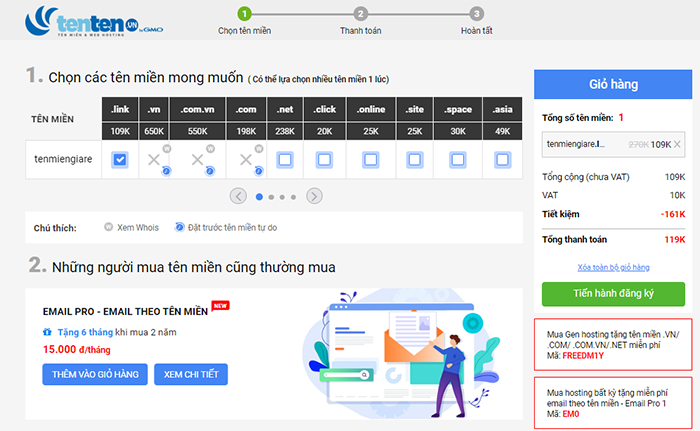
Task: Check the .asia domain checkbox
Action: pyautogui.click(x=502, y=159)
